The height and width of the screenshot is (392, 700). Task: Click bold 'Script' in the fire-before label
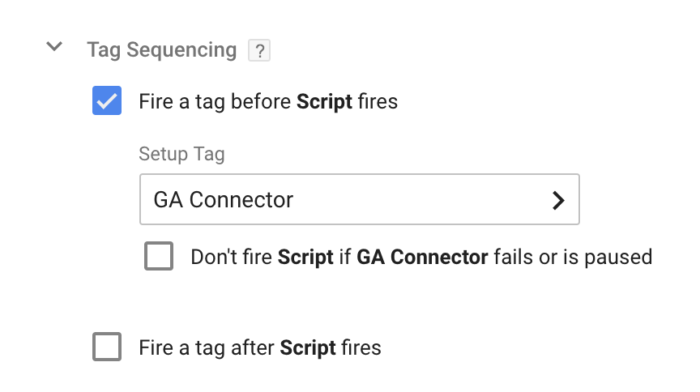coord(324,102)
